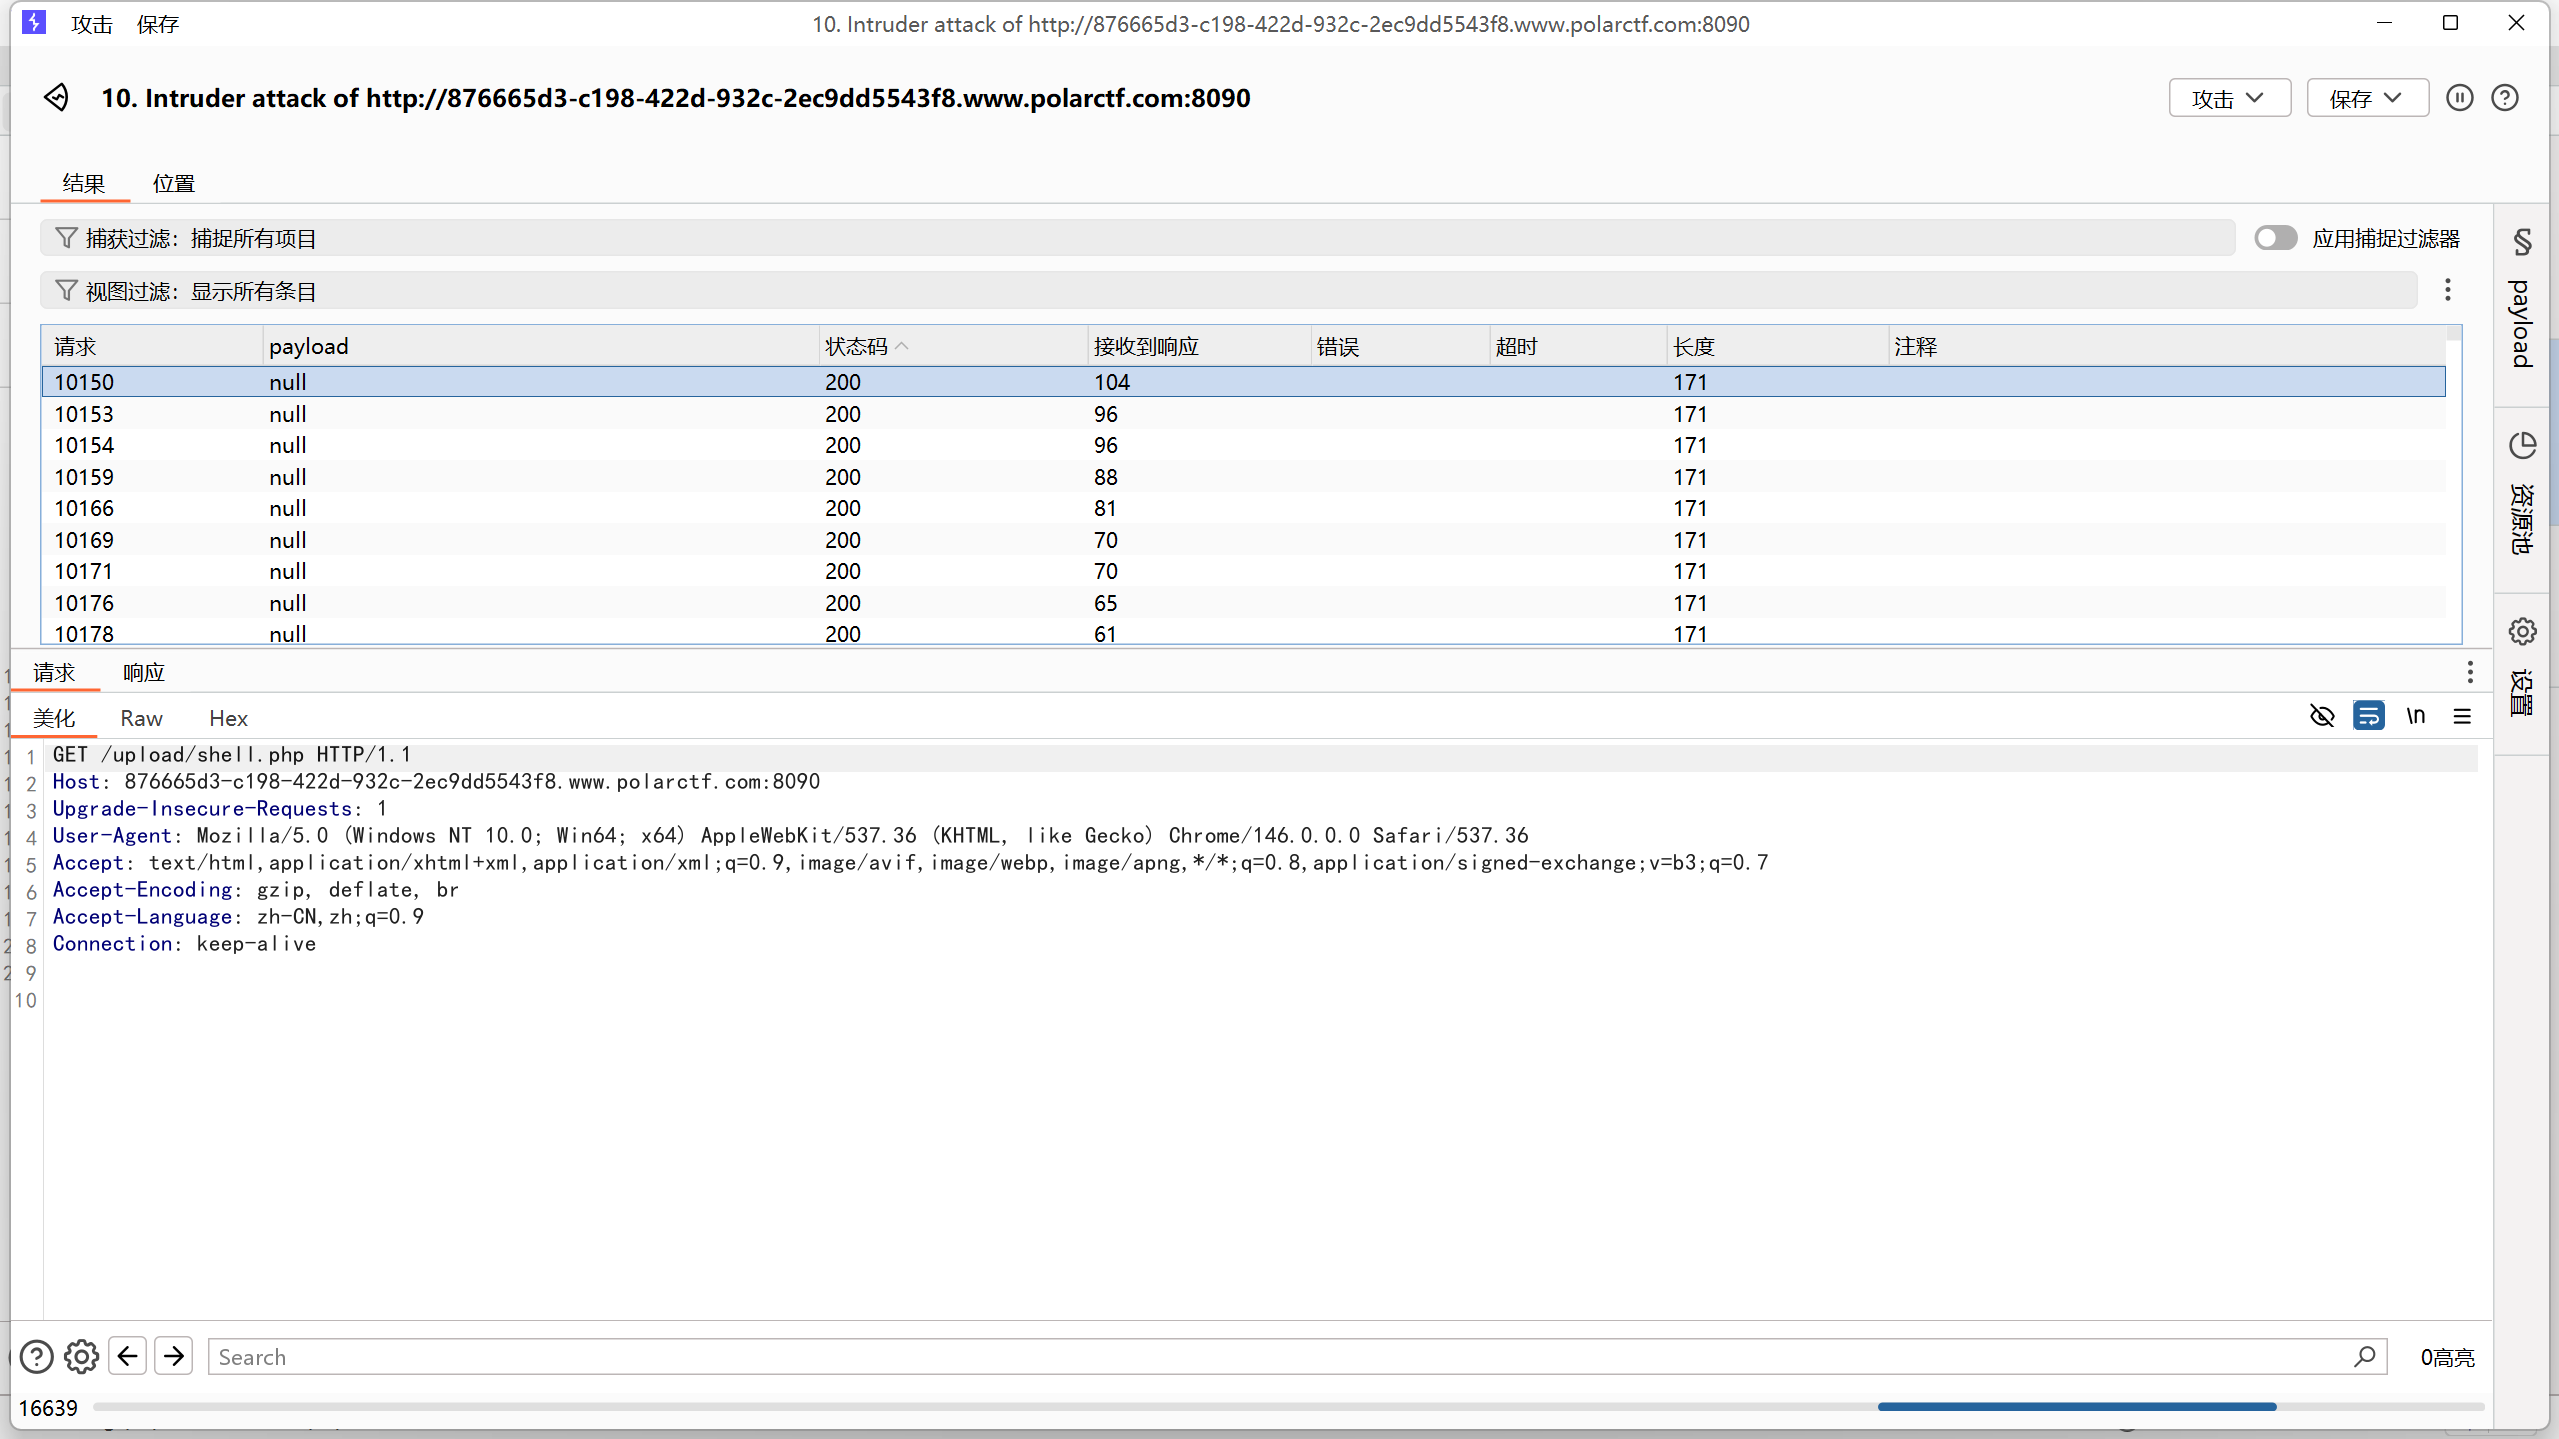Screen dimensions: 2559x1439
Task: Toggle hidden characters eye icon
Action: point(2322,716)
